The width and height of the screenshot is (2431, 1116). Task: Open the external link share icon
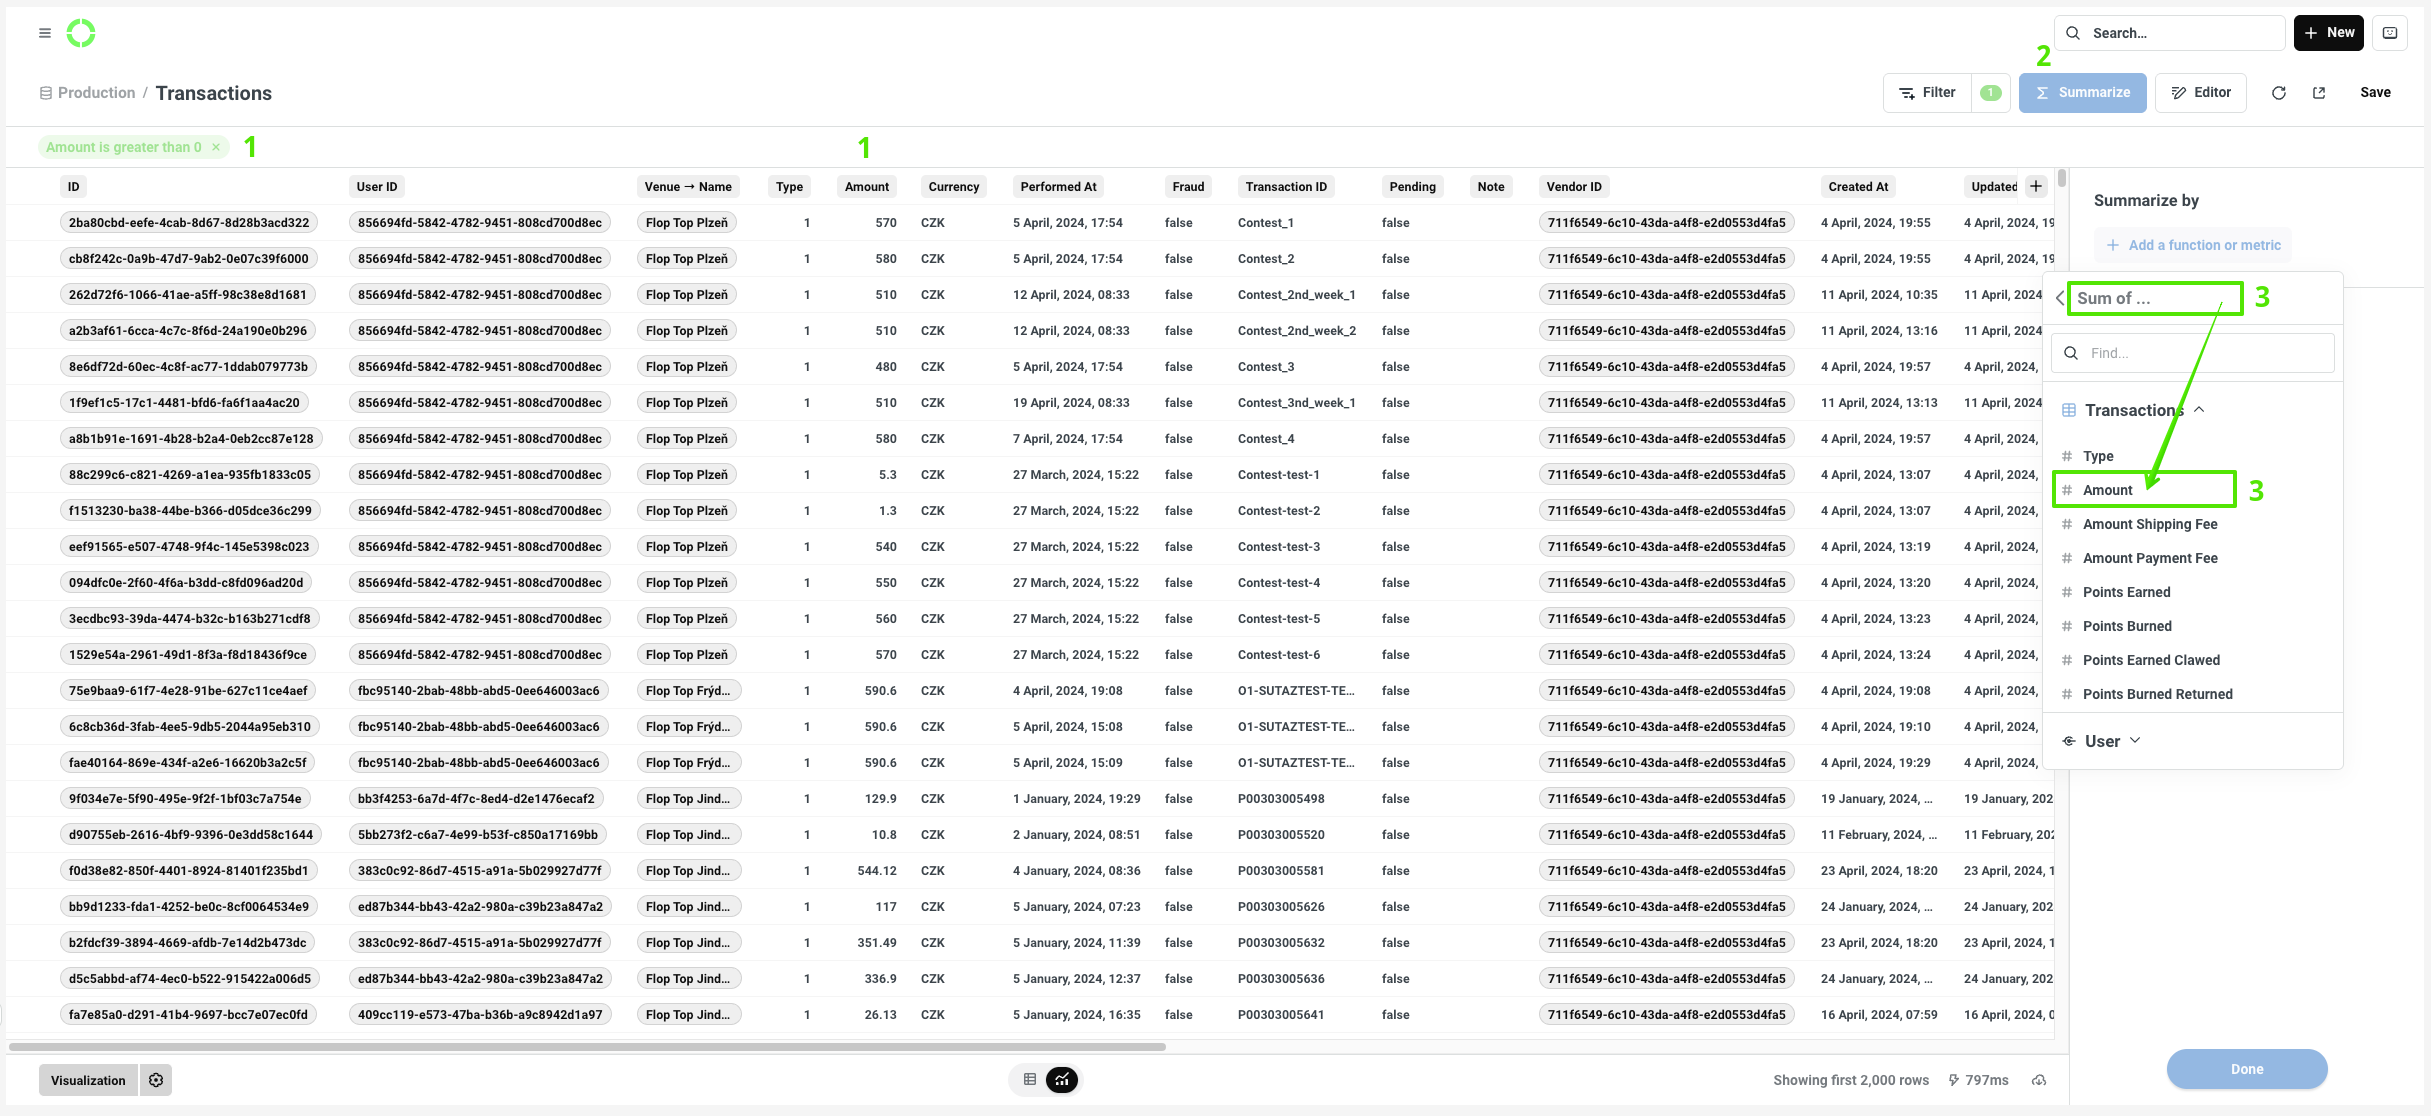(x=2319, y=93)
